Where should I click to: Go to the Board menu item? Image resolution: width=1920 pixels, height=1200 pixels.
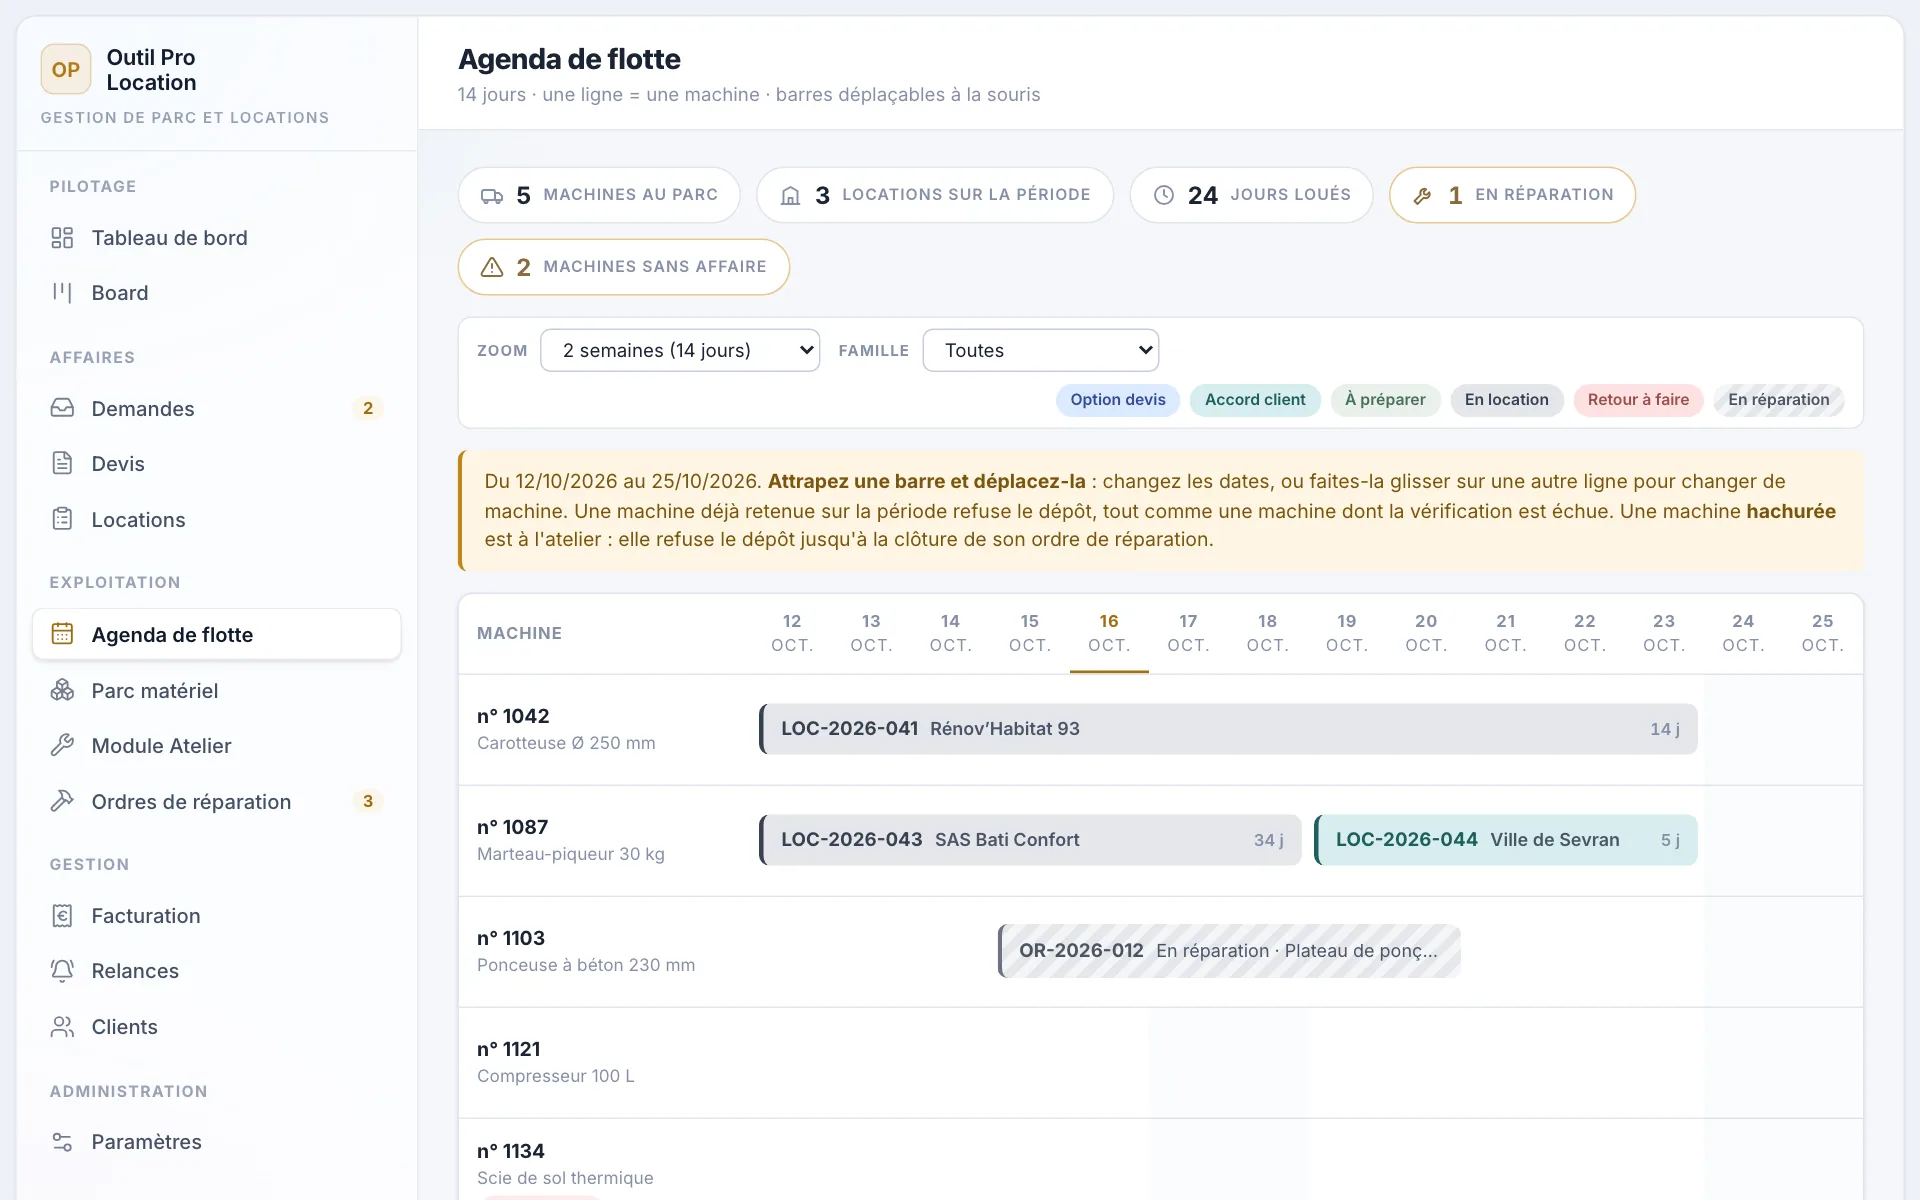pyautogui.click(x=217, y=293)
